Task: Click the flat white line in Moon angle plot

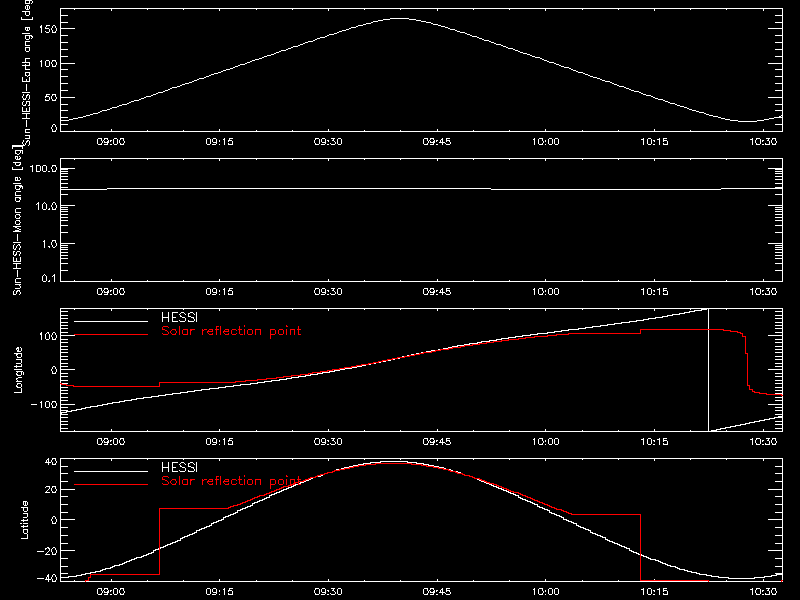Action: pyautogui.click(x=421, y=189)
